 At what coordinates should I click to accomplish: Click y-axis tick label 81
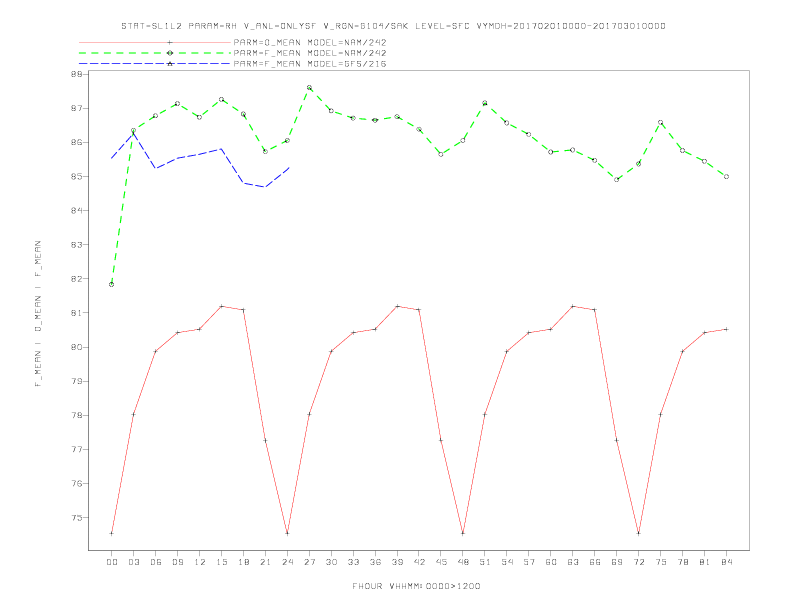pos(77,313)
